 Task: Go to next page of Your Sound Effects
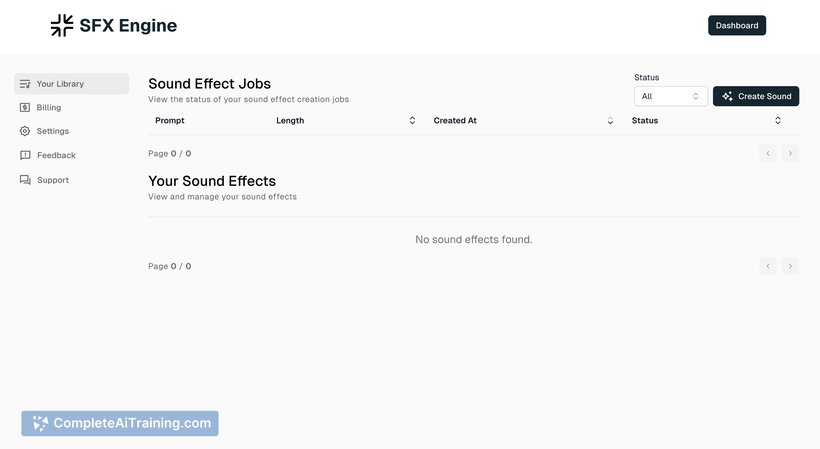[790, 266]
